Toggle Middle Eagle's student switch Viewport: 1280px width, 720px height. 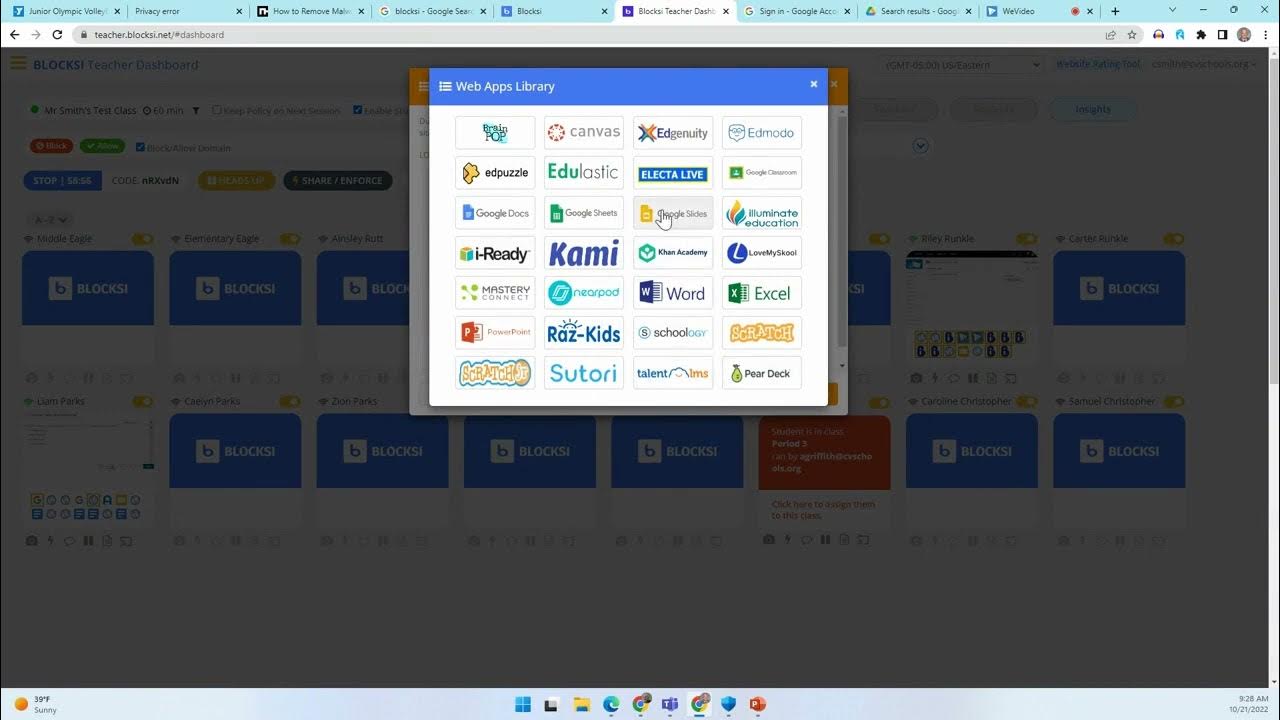tap(143, 239)
